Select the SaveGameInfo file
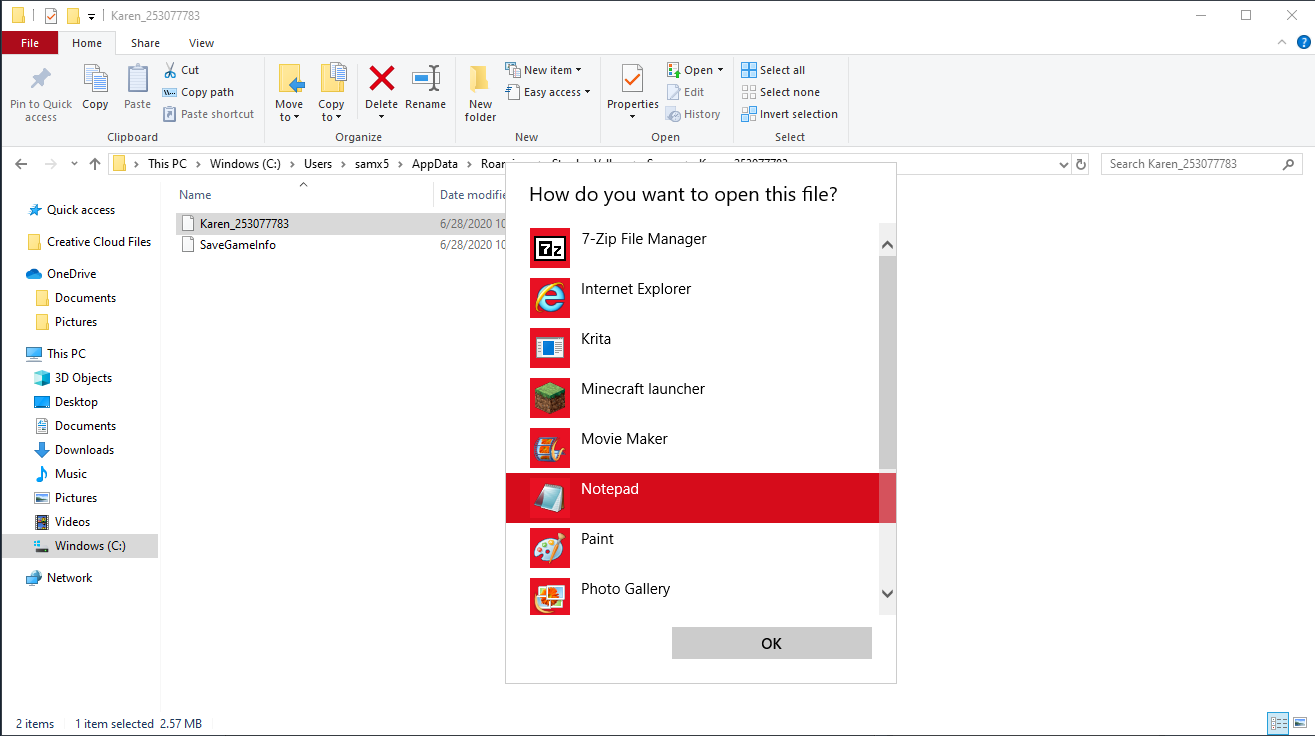Image resolution: width=1315 pixels, height=736 pixels. tap(237, 245)
